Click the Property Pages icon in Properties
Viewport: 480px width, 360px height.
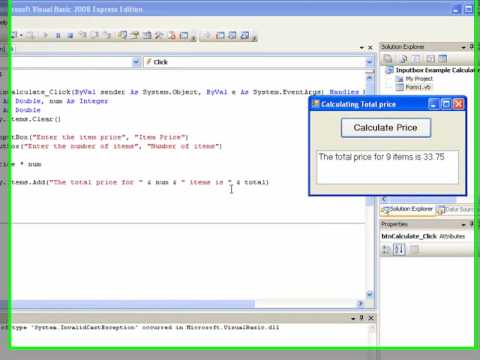(414, 249)
